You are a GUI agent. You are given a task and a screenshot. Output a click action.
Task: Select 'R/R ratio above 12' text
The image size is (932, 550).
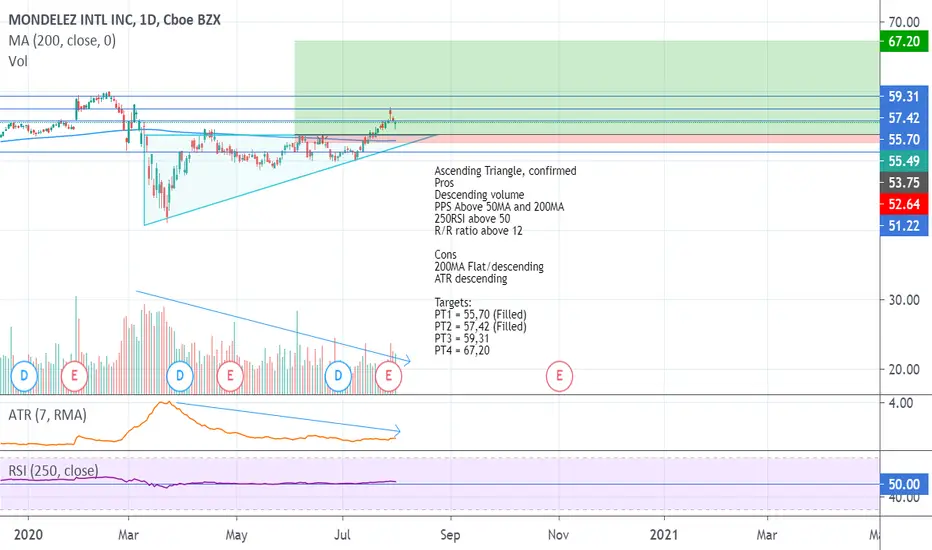tap(478, 231)
